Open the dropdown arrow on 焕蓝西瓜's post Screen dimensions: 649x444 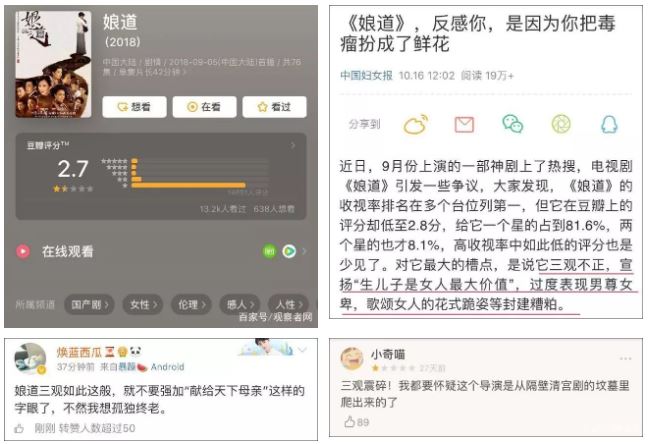[303, 350]
